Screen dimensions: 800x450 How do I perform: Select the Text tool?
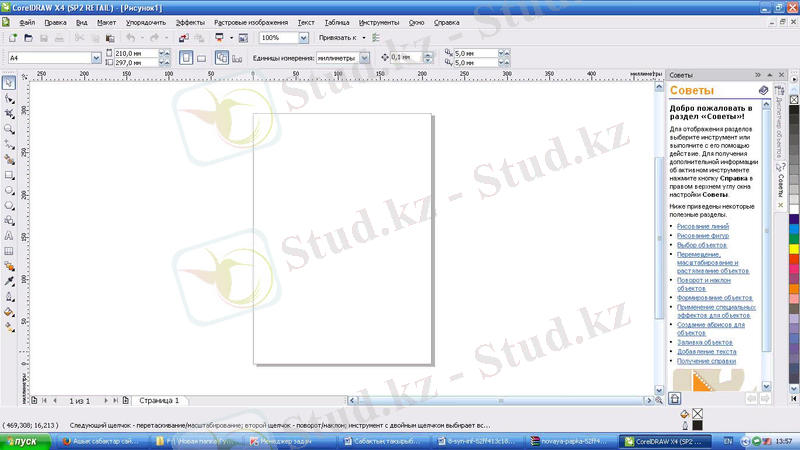click(x=9, y=235)
